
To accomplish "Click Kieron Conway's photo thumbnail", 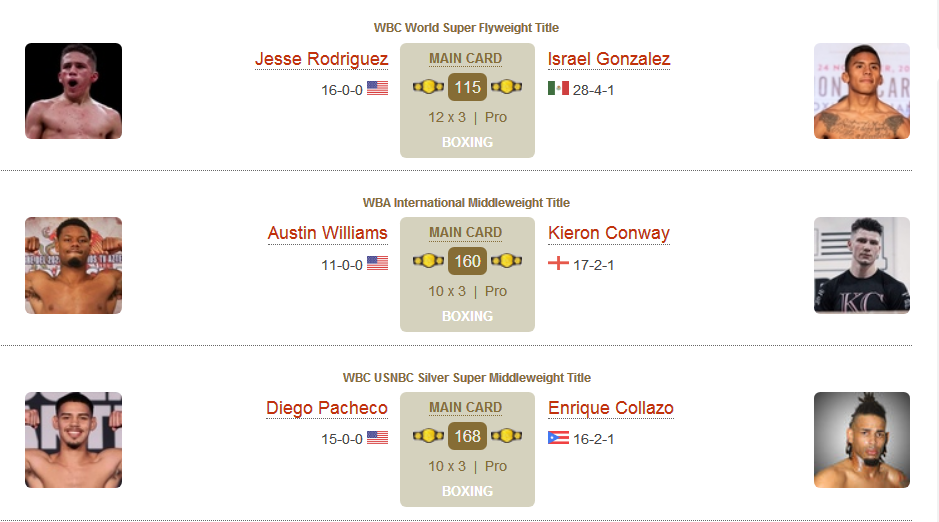I will pyautogui.click(x=862, y=265).
